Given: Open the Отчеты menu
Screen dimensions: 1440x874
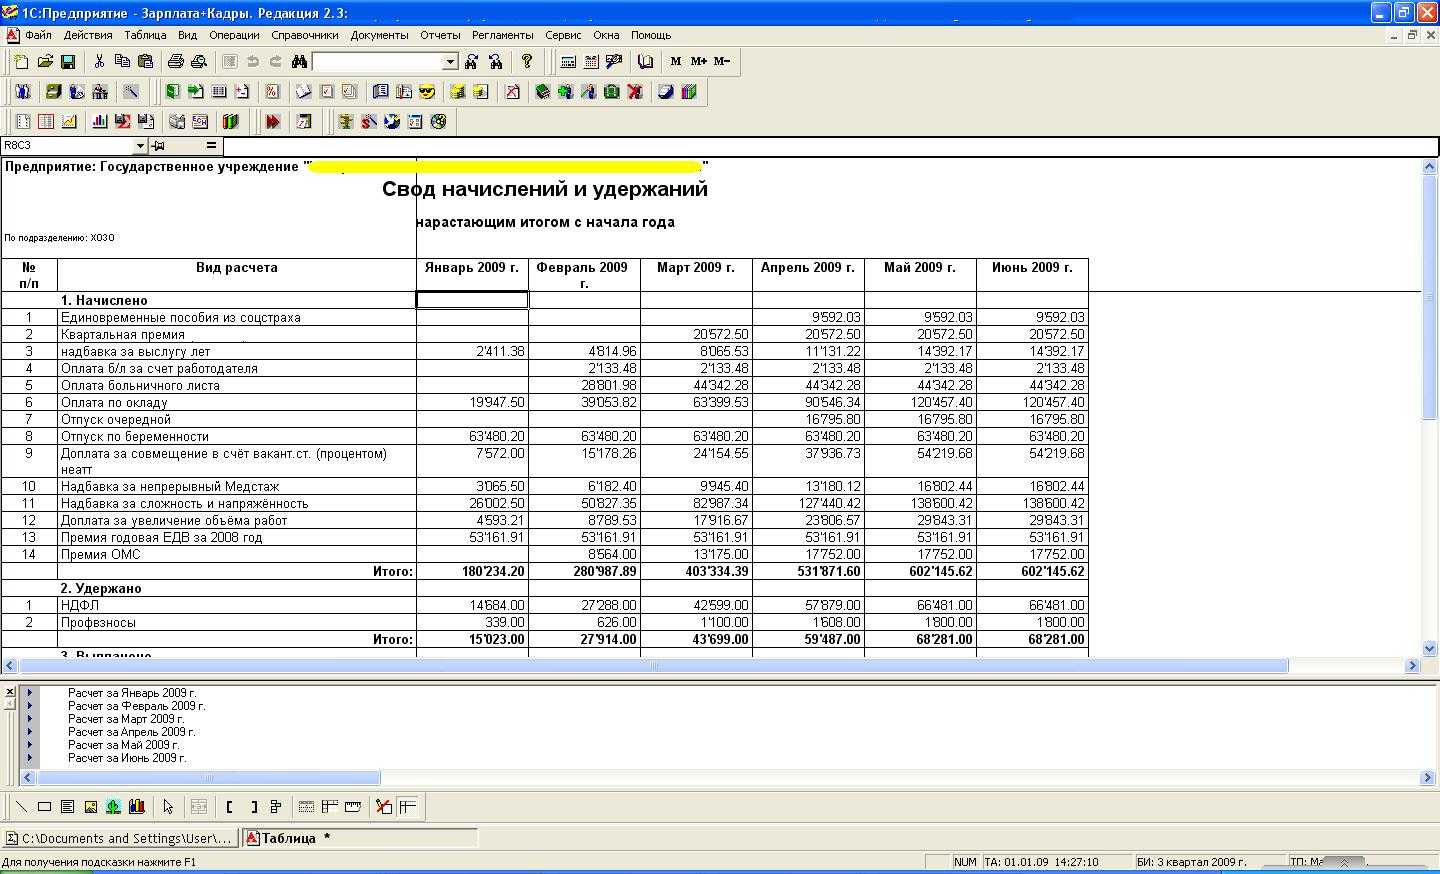Looking at the screenshot, I should [x=440, y=35].
